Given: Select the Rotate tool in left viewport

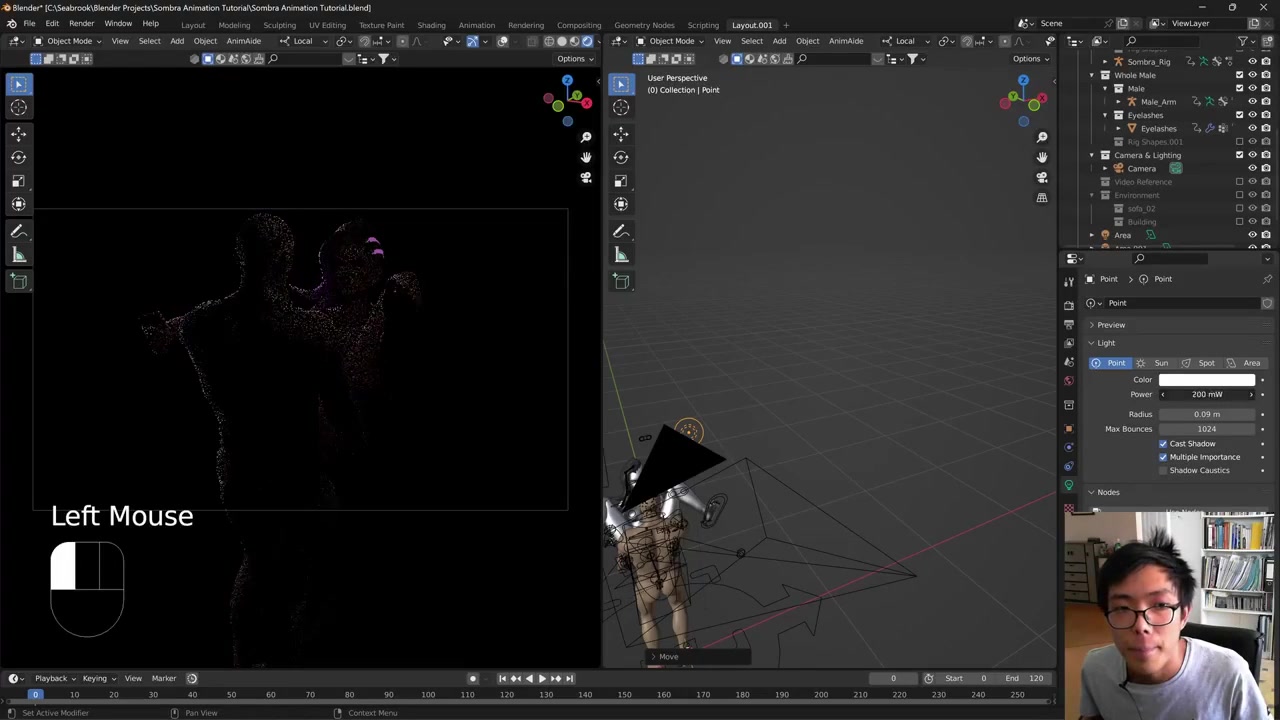Looking at the screenshot, I should (x=19, y=157).
